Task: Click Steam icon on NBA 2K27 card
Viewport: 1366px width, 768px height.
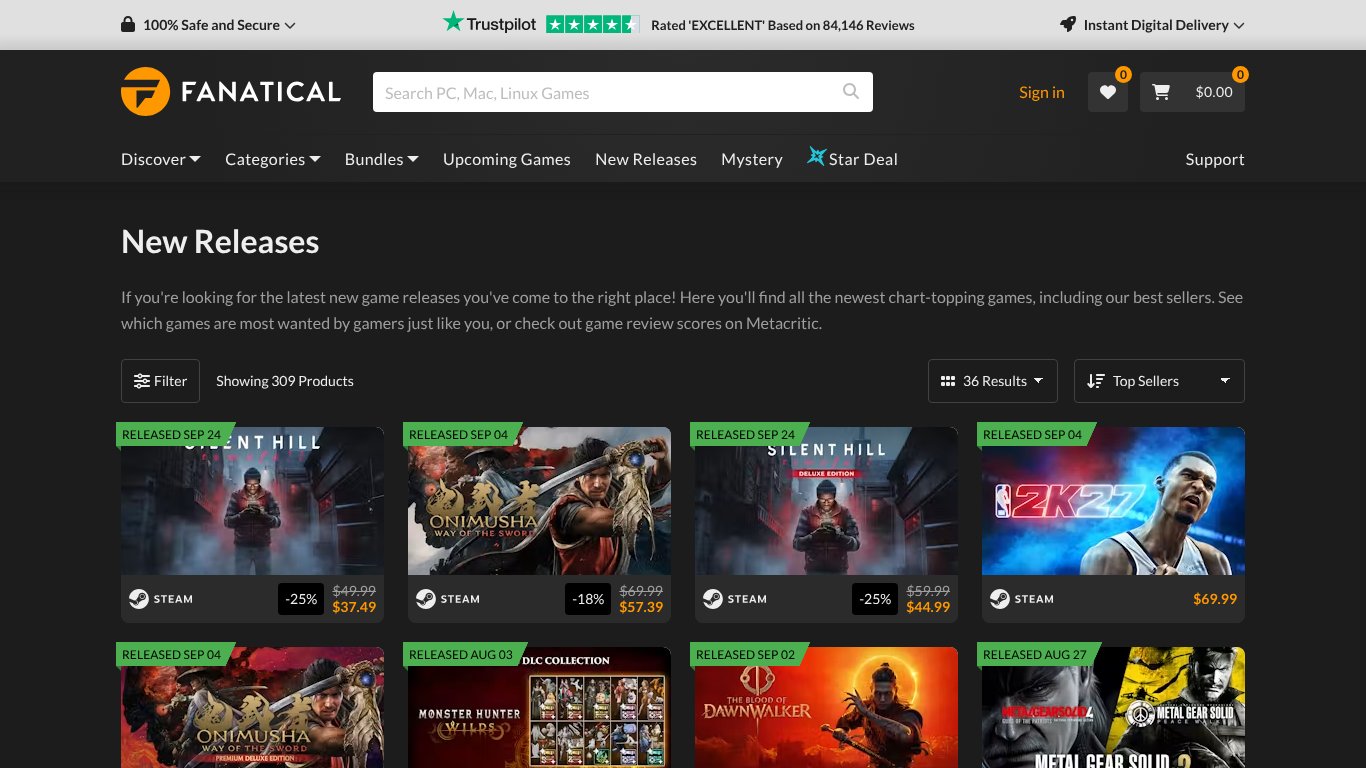Action: coord(1000,599)
